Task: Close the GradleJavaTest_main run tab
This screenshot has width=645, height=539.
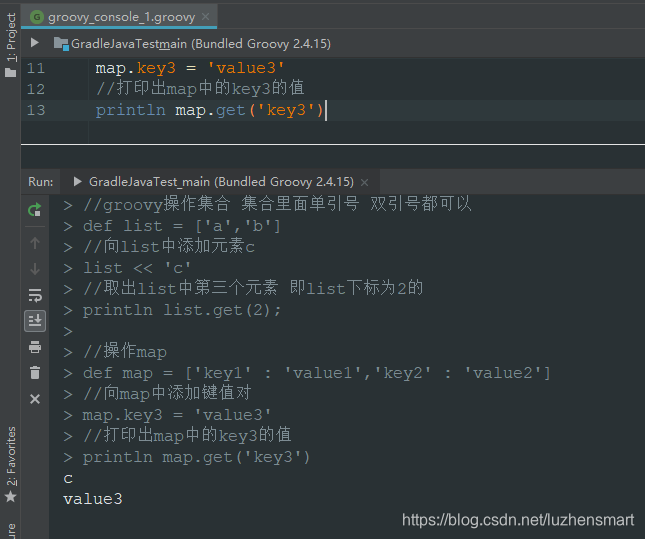Action: click(x=364, y=182)
